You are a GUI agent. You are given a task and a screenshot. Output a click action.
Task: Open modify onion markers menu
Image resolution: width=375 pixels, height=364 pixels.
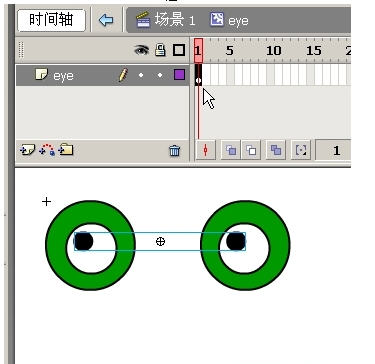(x=301, y=150)
